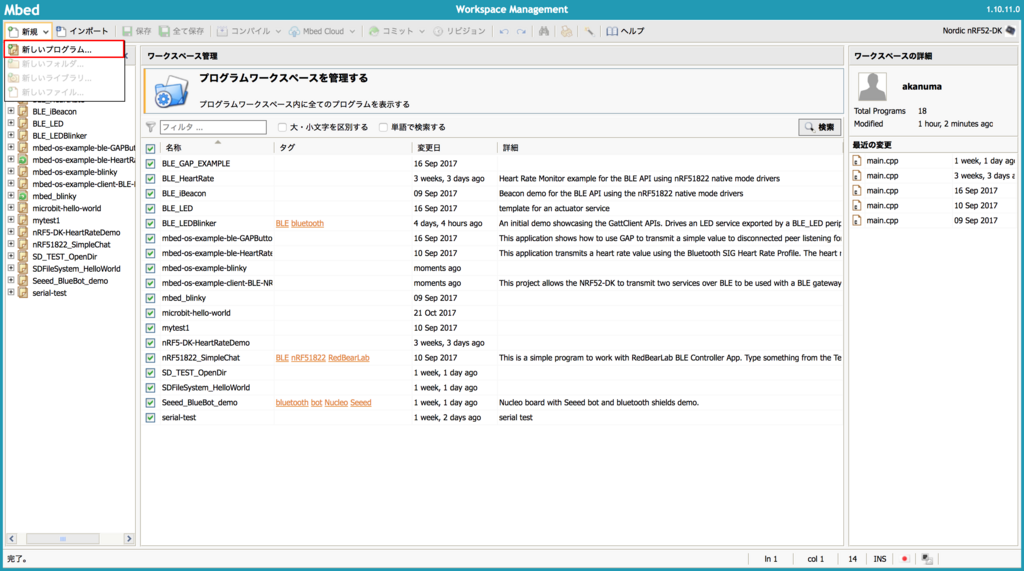The image size is (1024, 571).
Task: Open the コミット dropdown arrow
Action: pyautogui.click(x=422, y=31)
